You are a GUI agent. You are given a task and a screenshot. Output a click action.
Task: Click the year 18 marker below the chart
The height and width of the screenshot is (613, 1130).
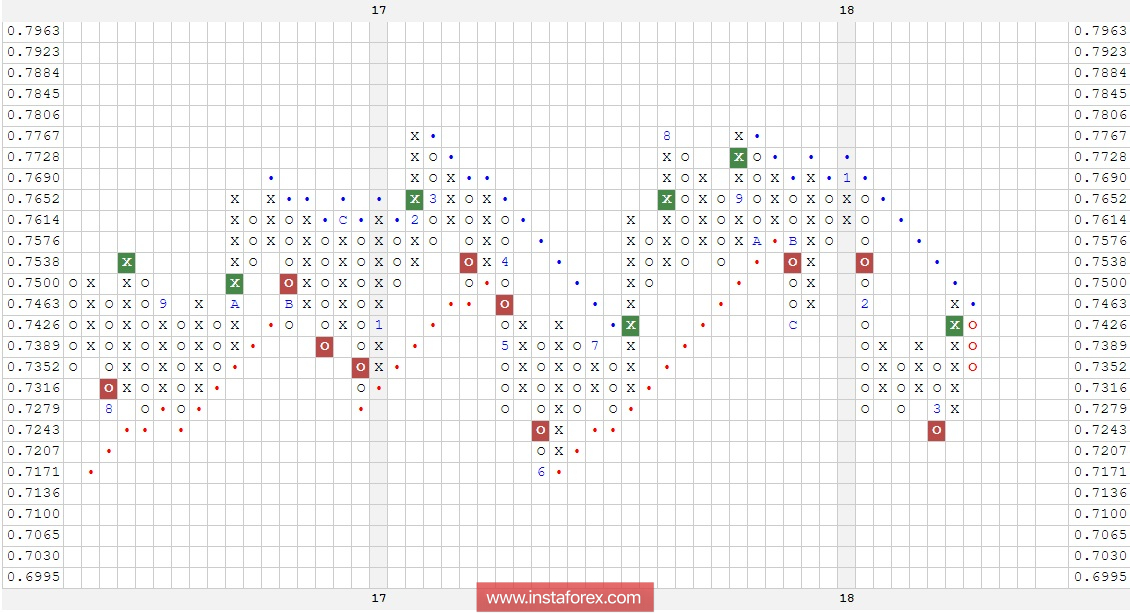[847, 598]
